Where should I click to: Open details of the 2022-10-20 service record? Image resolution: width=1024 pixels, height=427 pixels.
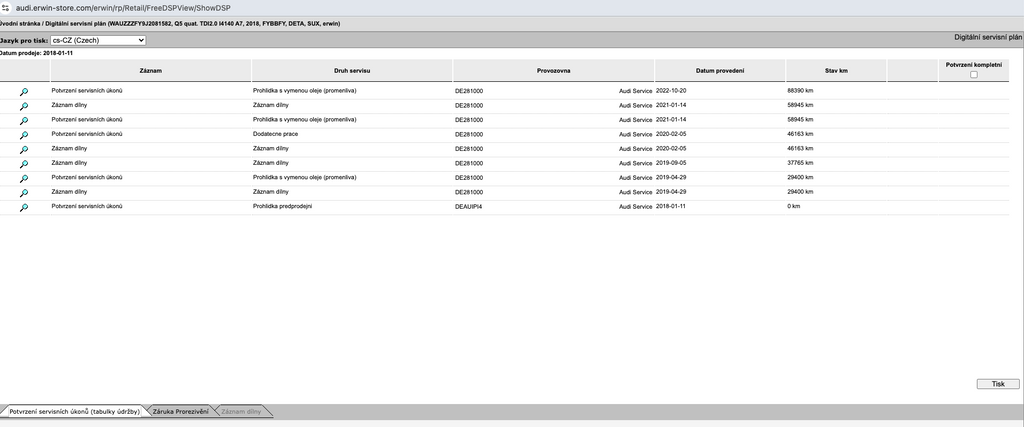tap(23, 91)
